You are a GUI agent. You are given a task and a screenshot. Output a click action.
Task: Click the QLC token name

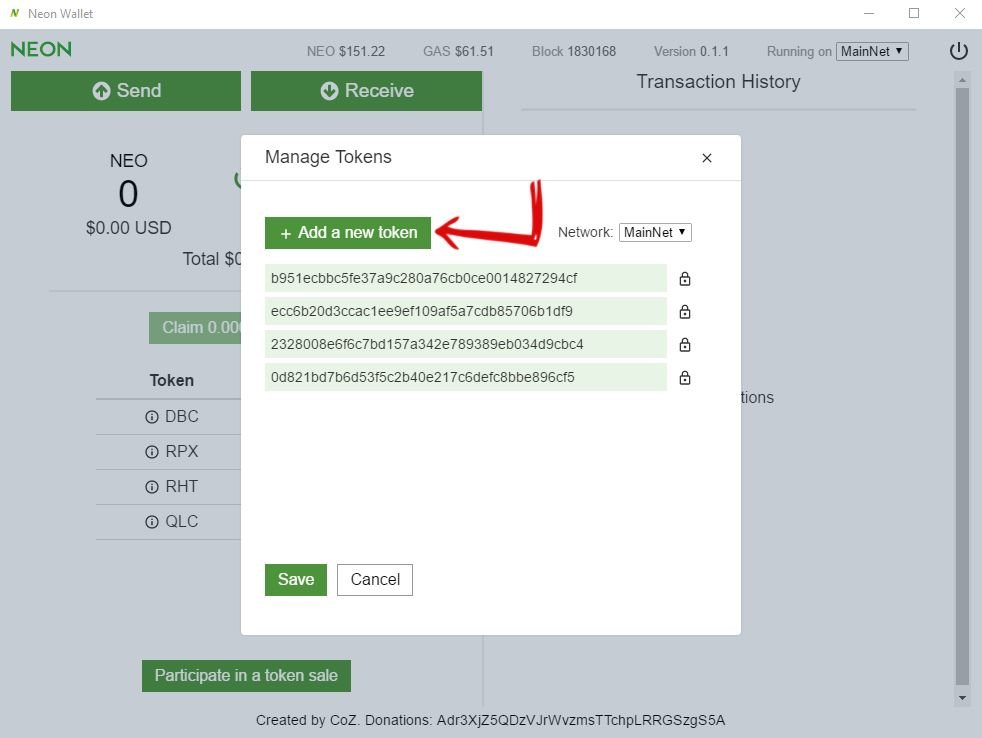182,521
